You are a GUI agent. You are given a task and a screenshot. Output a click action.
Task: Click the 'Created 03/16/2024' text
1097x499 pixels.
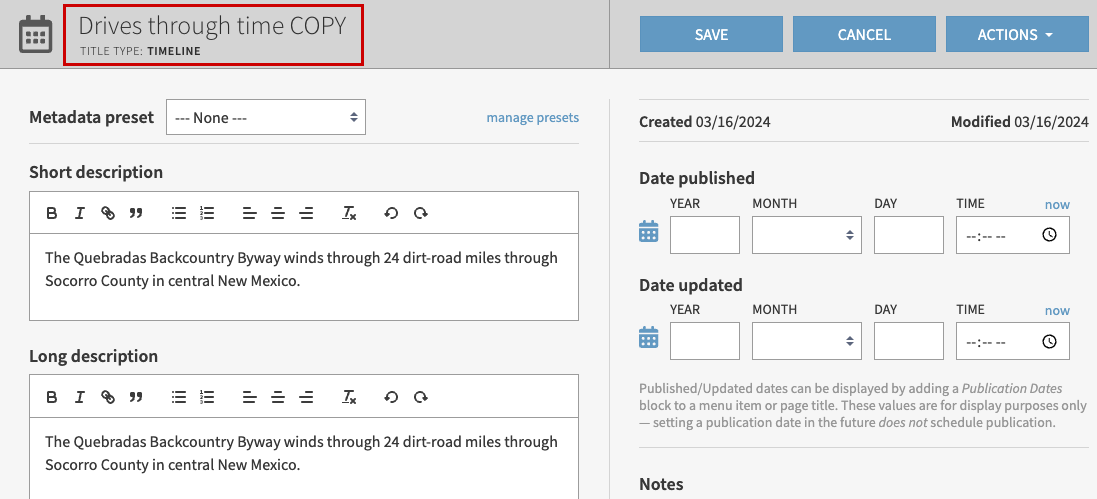coord(705,122)
